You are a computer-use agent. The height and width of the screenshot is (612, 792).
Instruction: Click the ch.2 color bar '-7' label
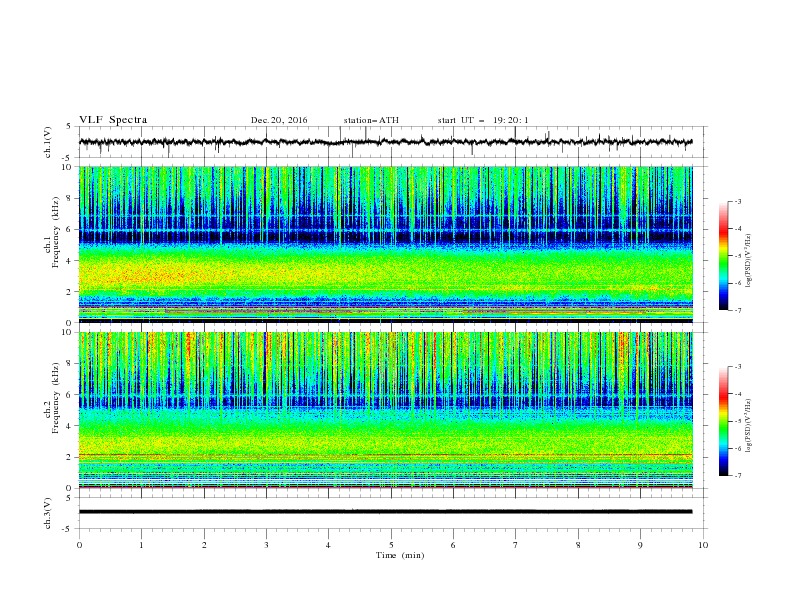pyautogui.click(x=738, y=475)
